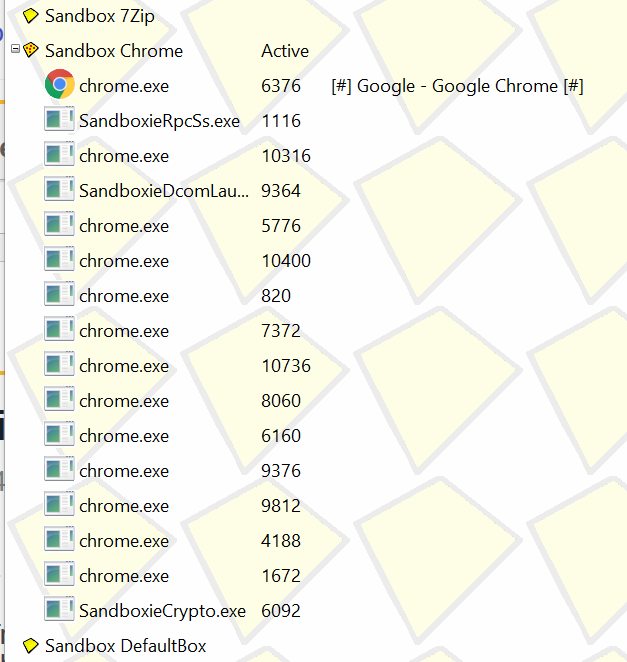Click PID value 9376
This screenshot has height=662, width=627.
[281, 471]
